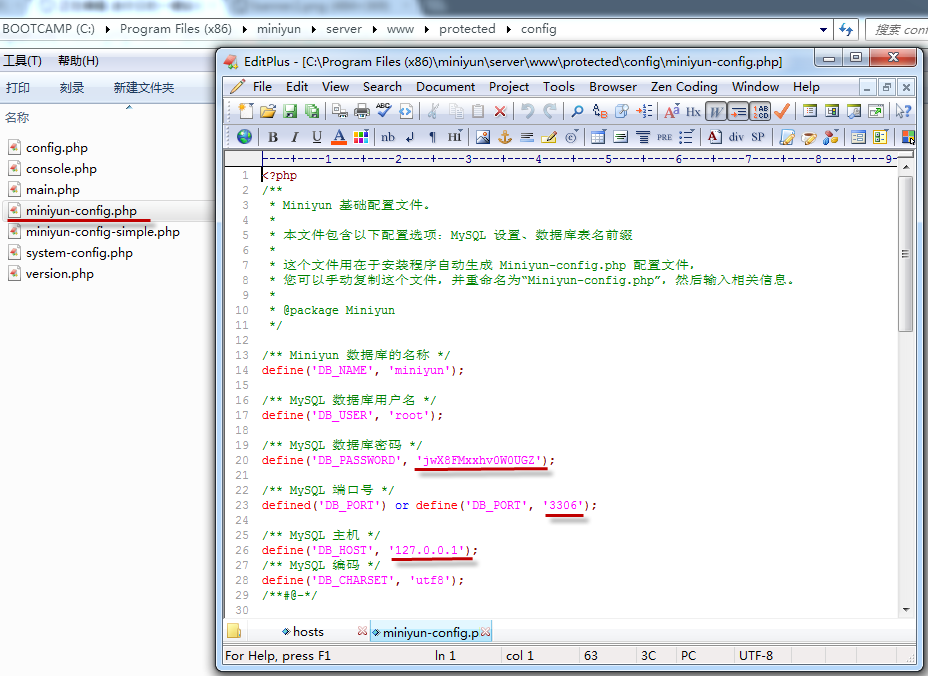Open the File menu
Image resolution: width=928 pixels, height=676 pixels.
(262, 86)
